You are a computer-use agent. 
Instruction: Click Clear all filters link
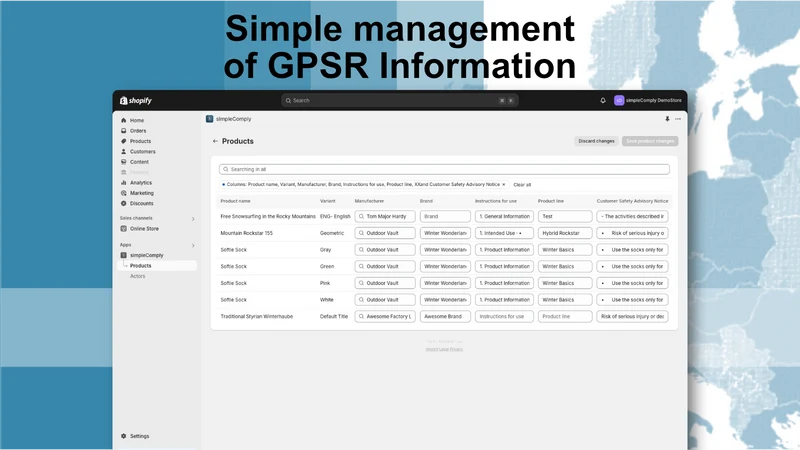[x=522, y=185]
